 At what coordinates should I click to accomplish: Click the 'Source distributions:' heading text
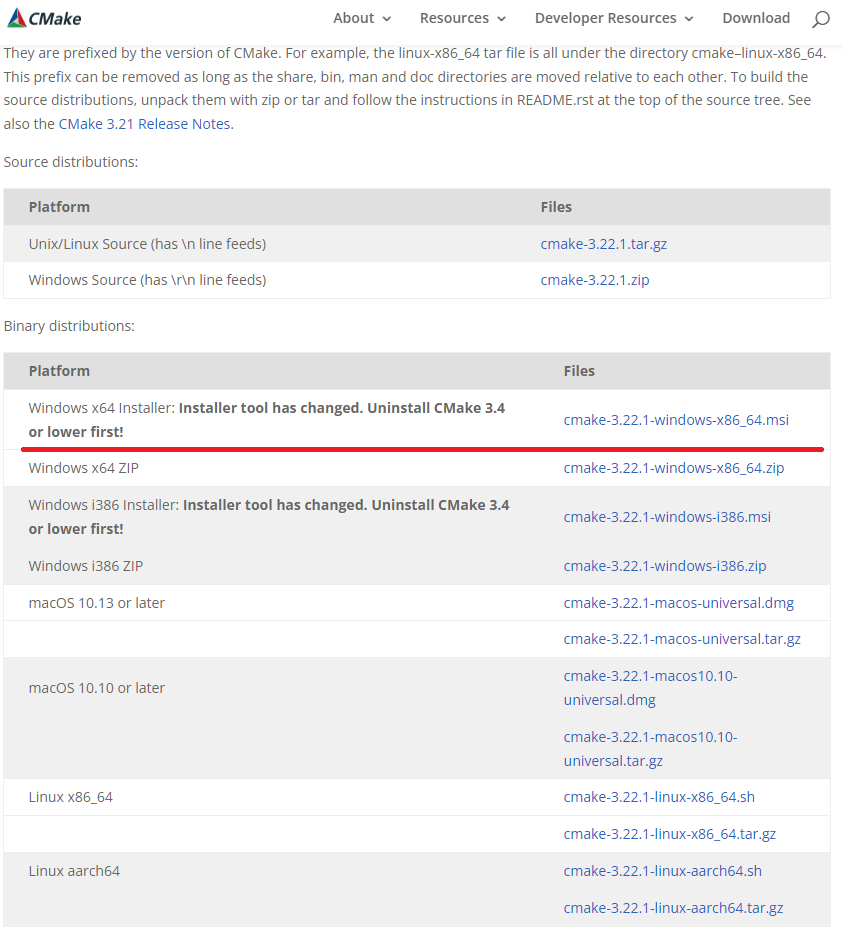pos(70,162)
